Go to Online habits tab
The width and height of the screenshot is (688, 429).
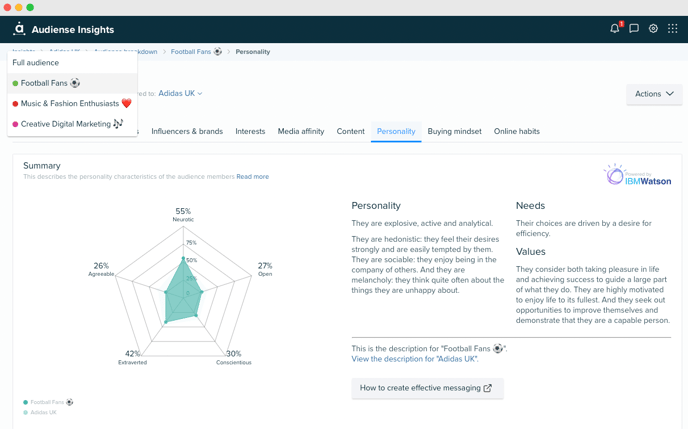click(517, 131)
